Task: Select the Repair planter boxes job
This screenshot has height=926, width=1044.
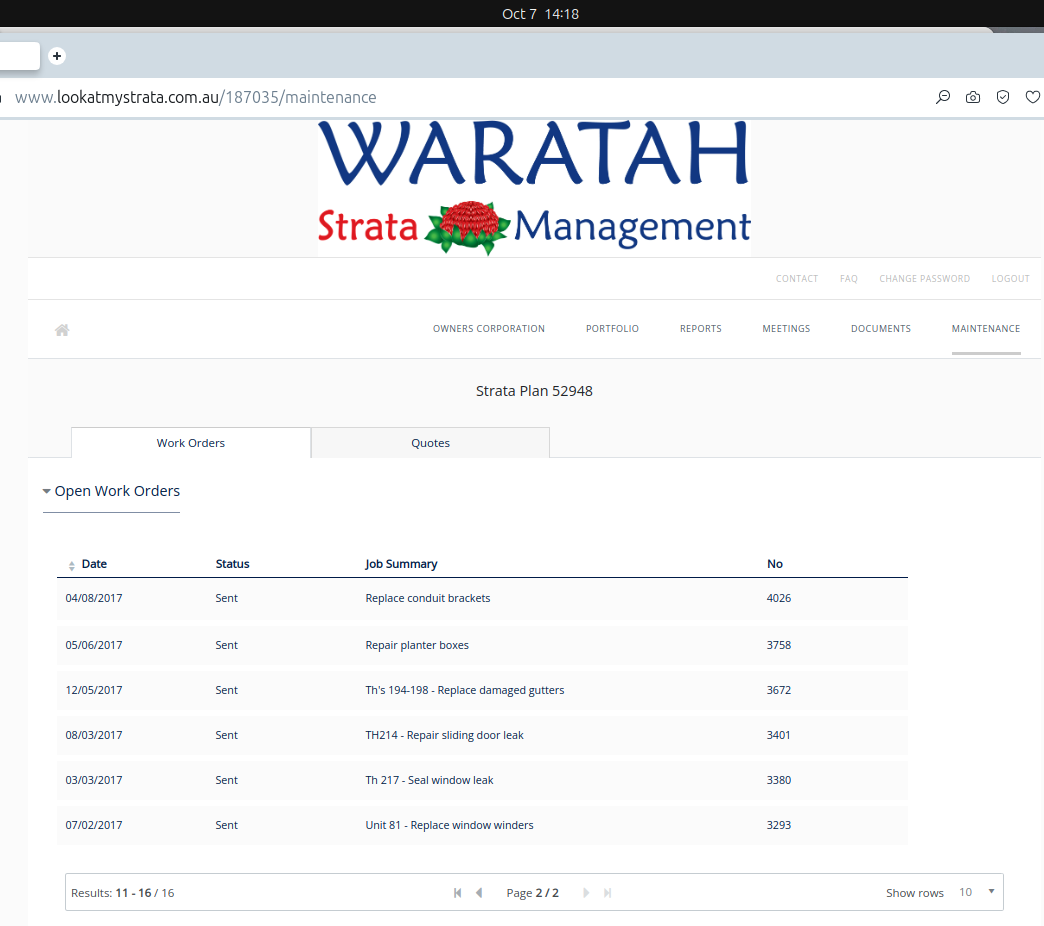Action: 417,645
